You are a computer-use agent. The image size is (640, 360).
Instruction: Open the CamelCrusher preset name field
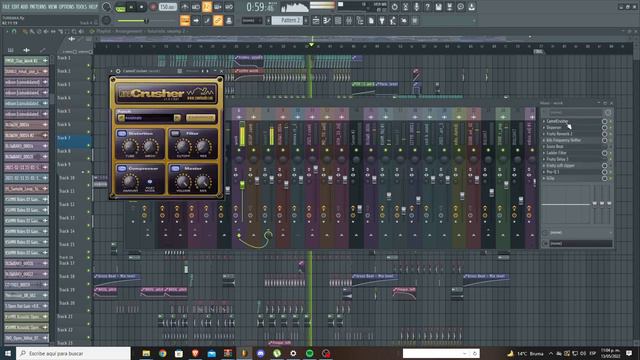point(149,118)
